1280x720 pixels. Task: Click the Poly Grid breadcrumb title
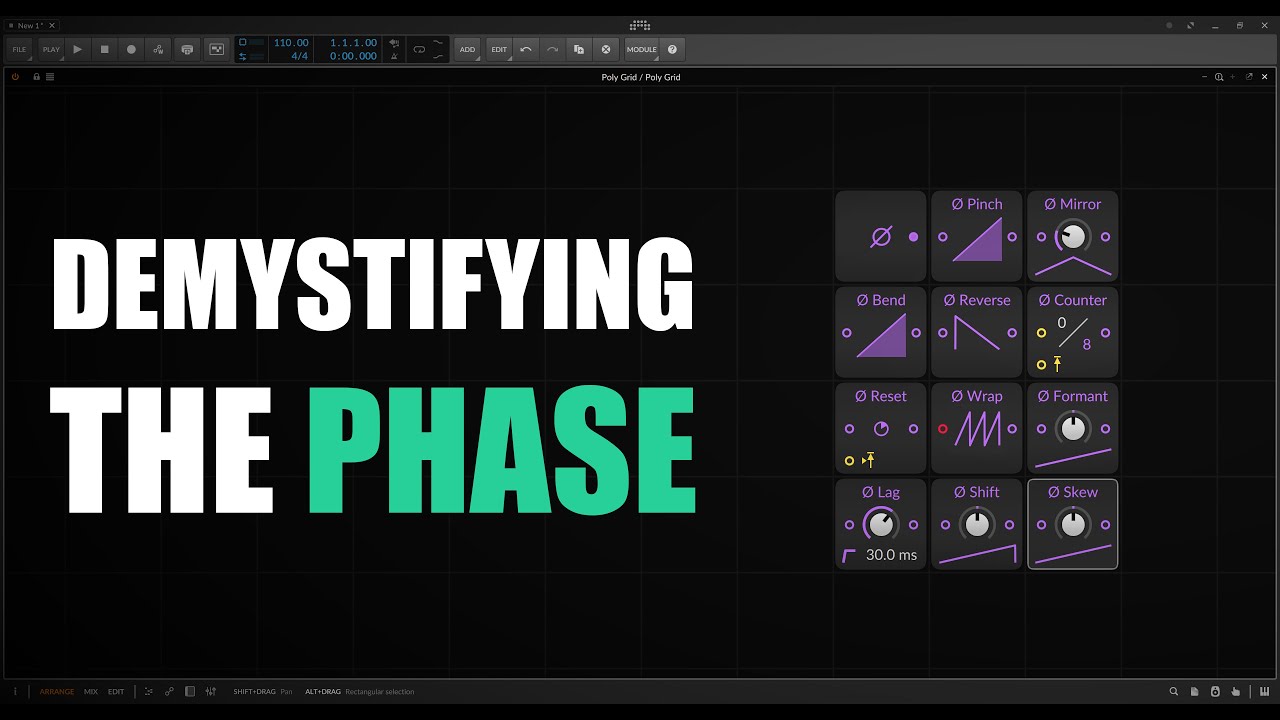(640, 77)
